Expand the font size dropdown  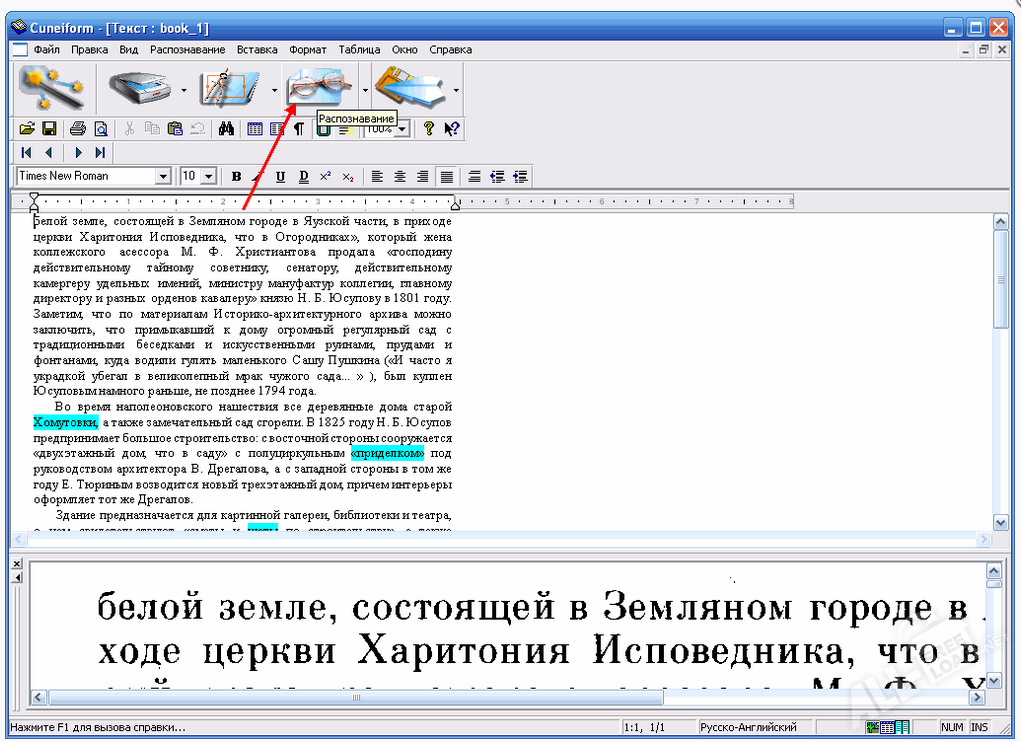click(x=208, y=177)
